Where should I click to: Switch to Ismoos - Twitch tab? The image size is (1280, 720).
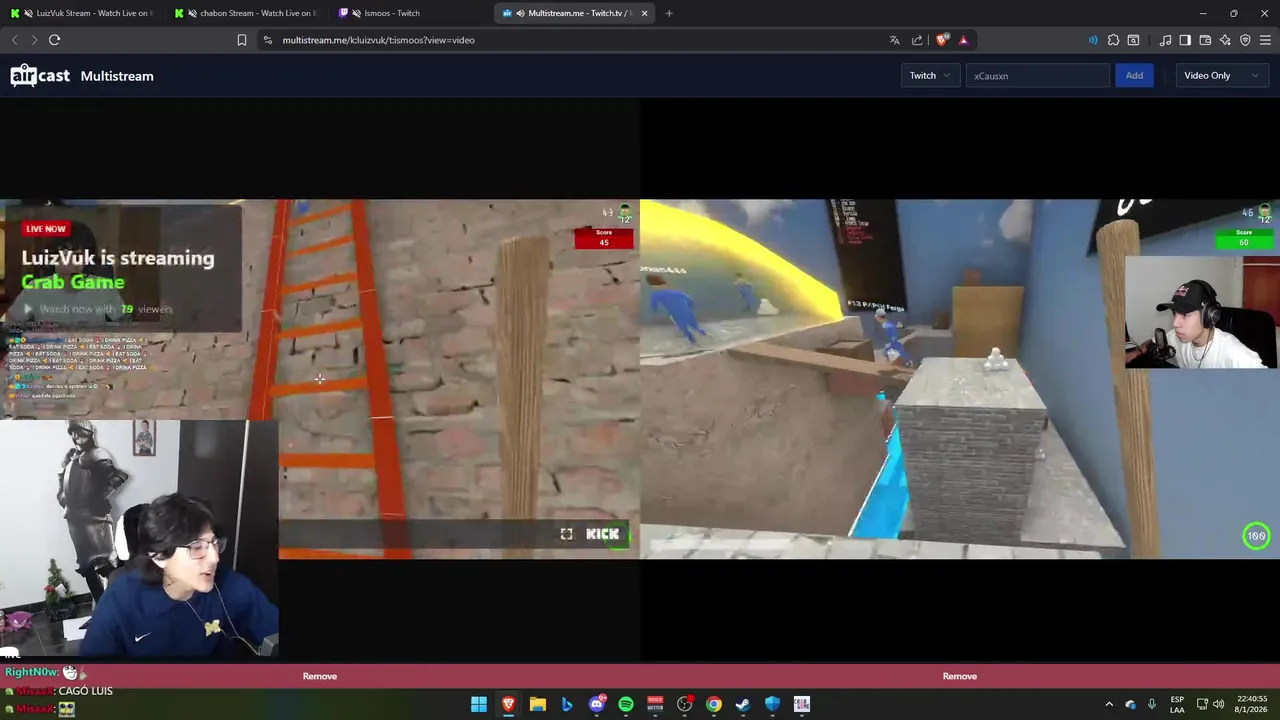pos(410,13)
